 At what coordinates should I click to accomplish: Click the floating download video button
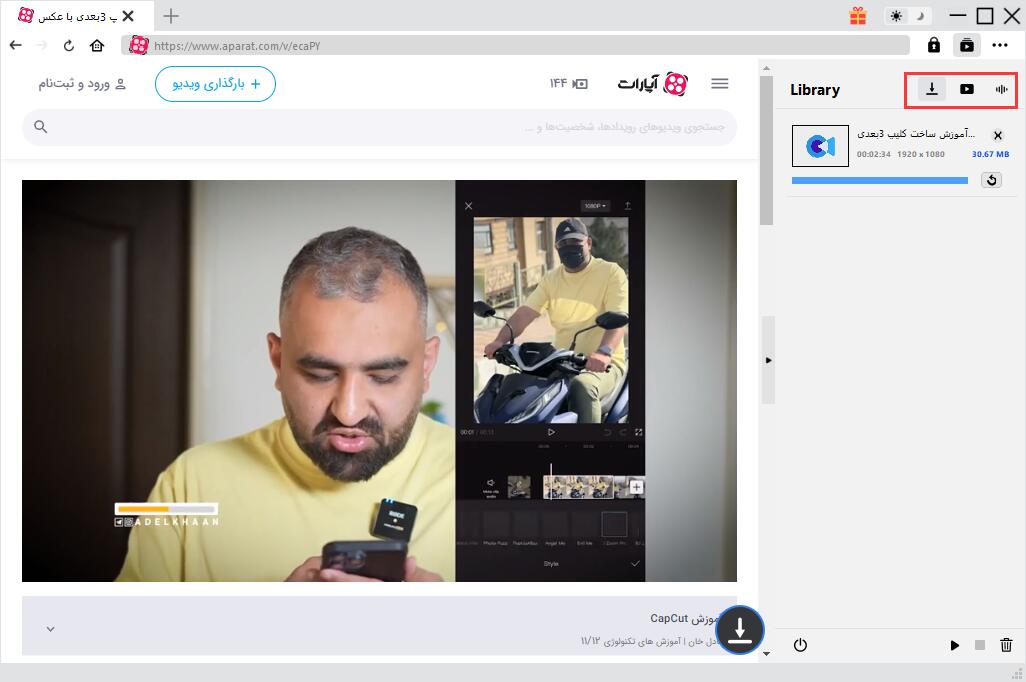pyautogui.click(x=739, y=630)
